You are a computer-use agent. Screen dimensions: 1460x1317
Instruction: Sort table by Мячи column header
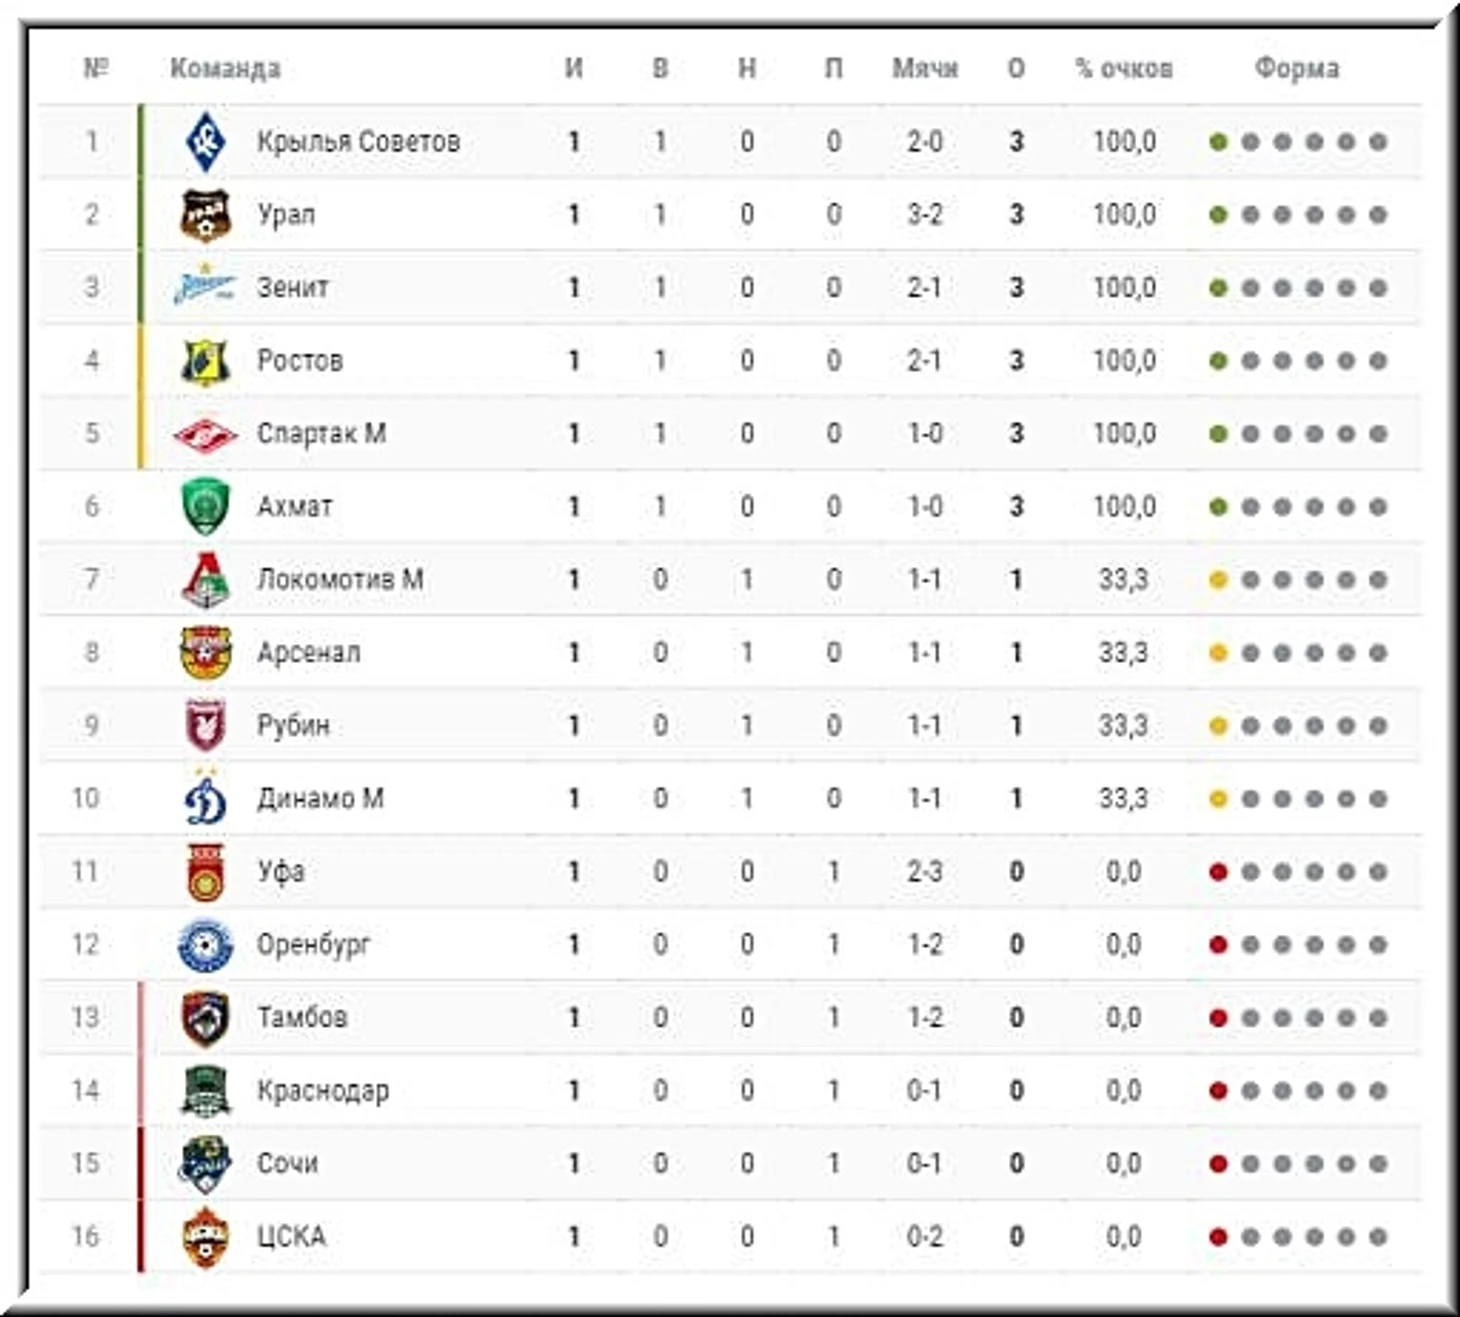pos(925,68)
